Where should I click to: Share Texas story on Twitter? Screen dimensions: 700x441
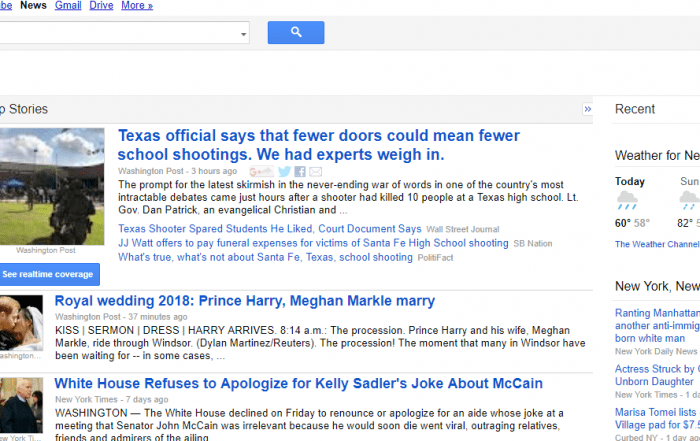click(284, 172)
